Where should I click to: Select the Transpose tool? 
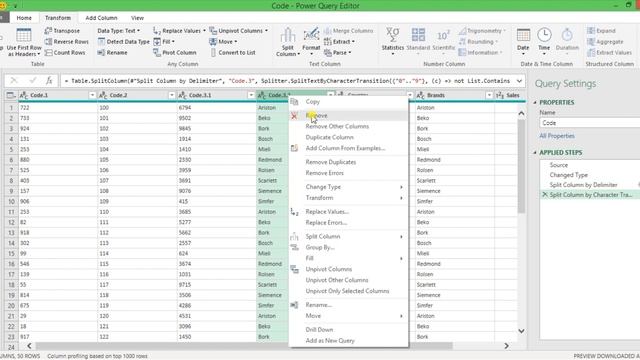click(x=62, y=31)
